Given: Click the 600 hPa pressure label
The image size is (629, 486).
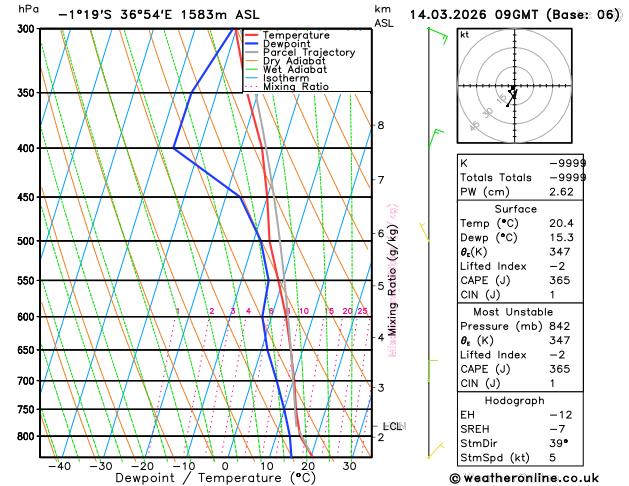Looking at the screenshot, I should [x=28, y=317].
